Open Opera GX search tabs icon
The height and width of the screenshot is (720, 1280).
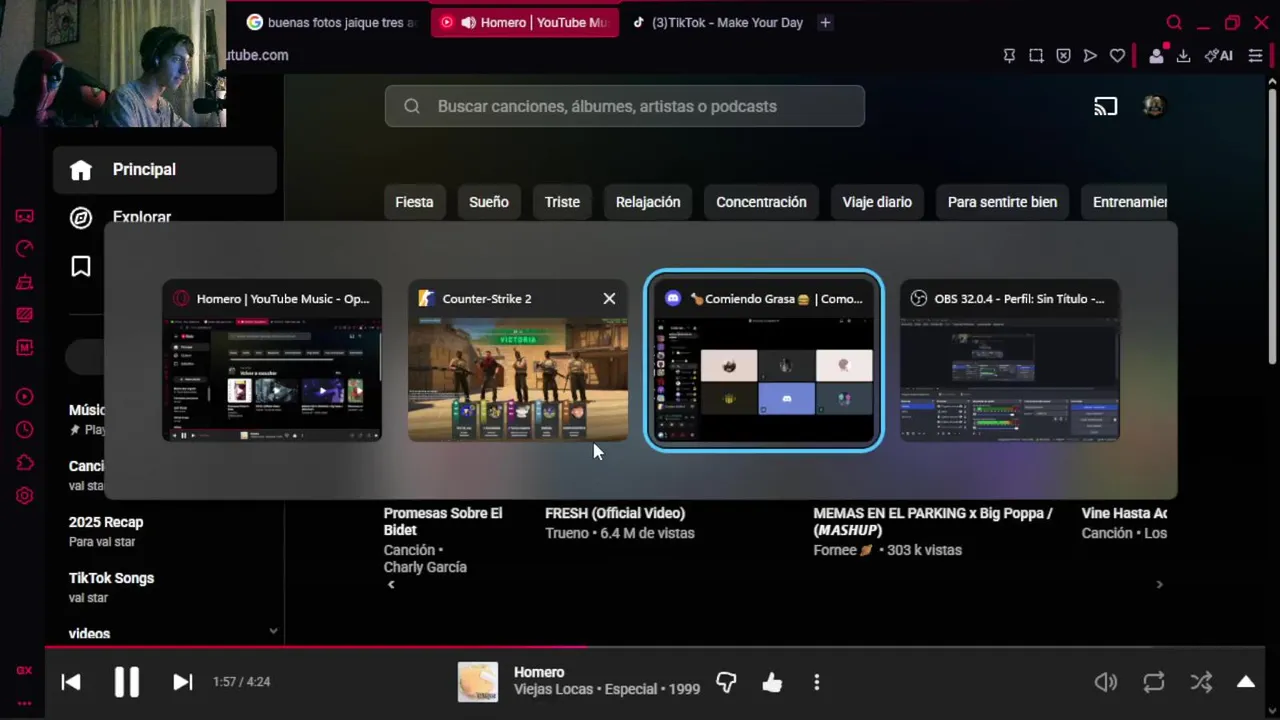[x=1174, y=22]
